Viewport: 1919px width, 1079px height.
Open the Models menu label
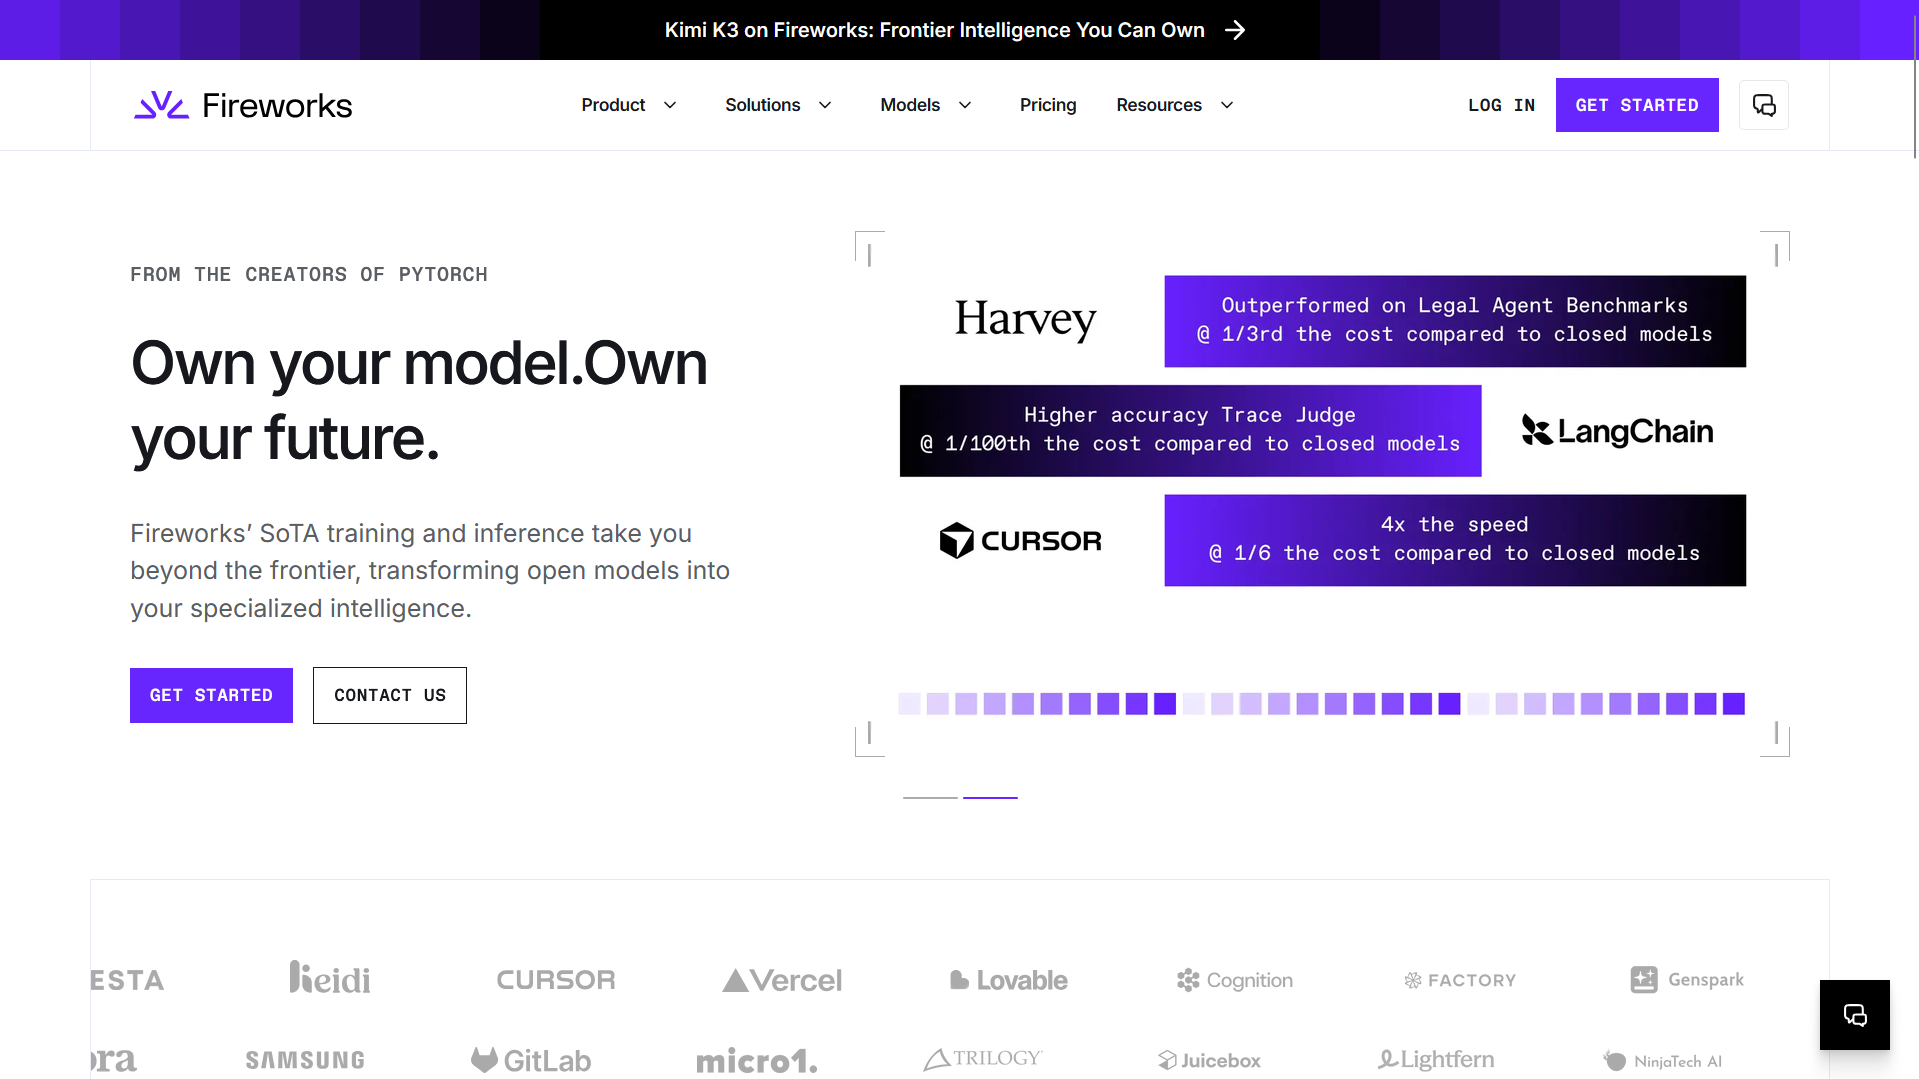coord(910,105)
